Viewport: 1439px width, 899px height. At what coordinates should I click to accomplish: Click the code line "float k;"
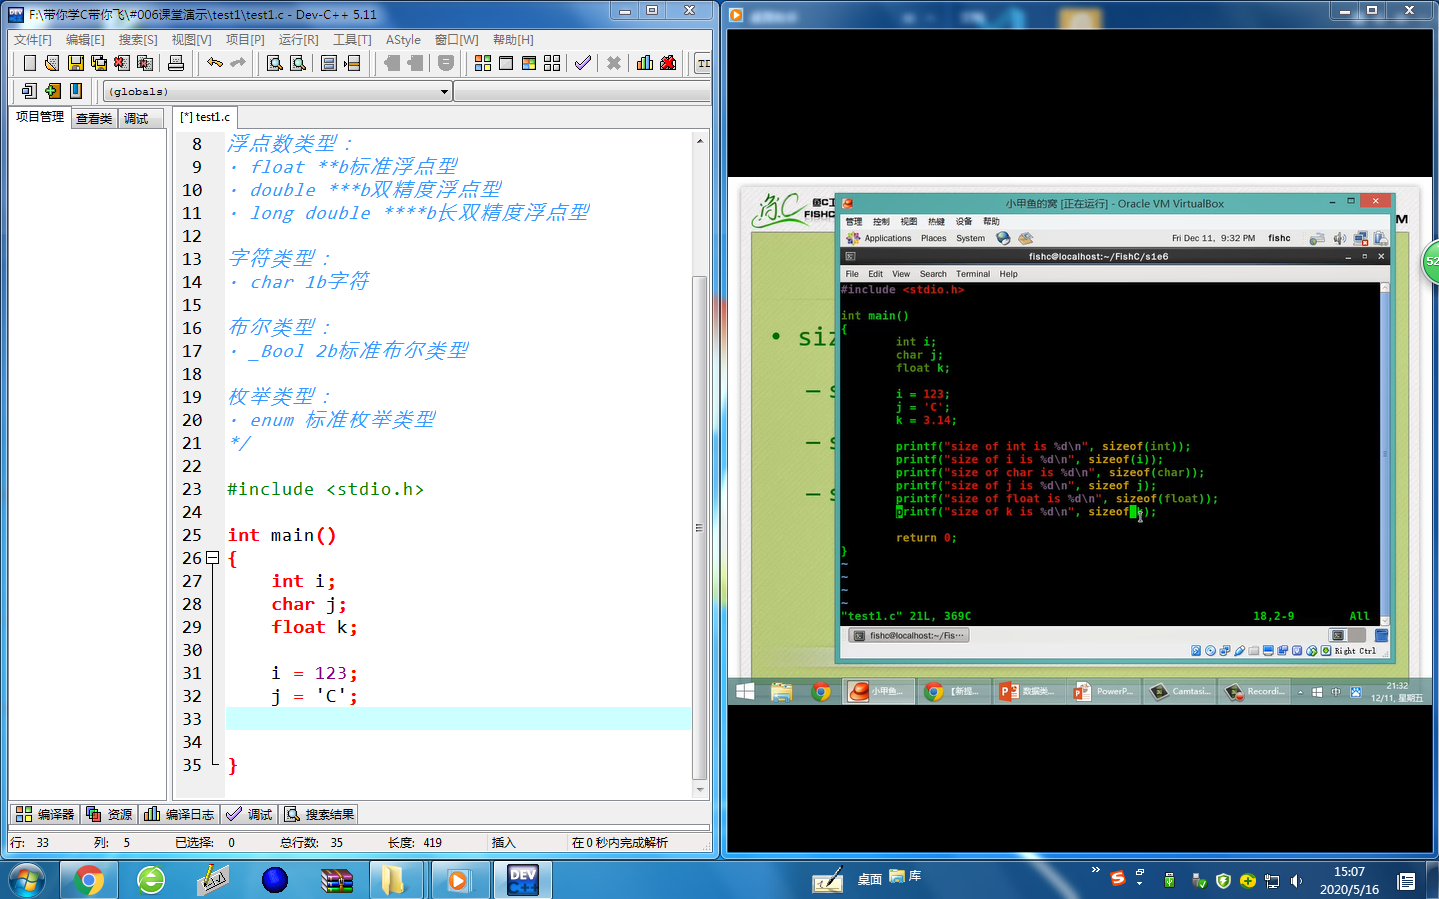coord(314,627)
